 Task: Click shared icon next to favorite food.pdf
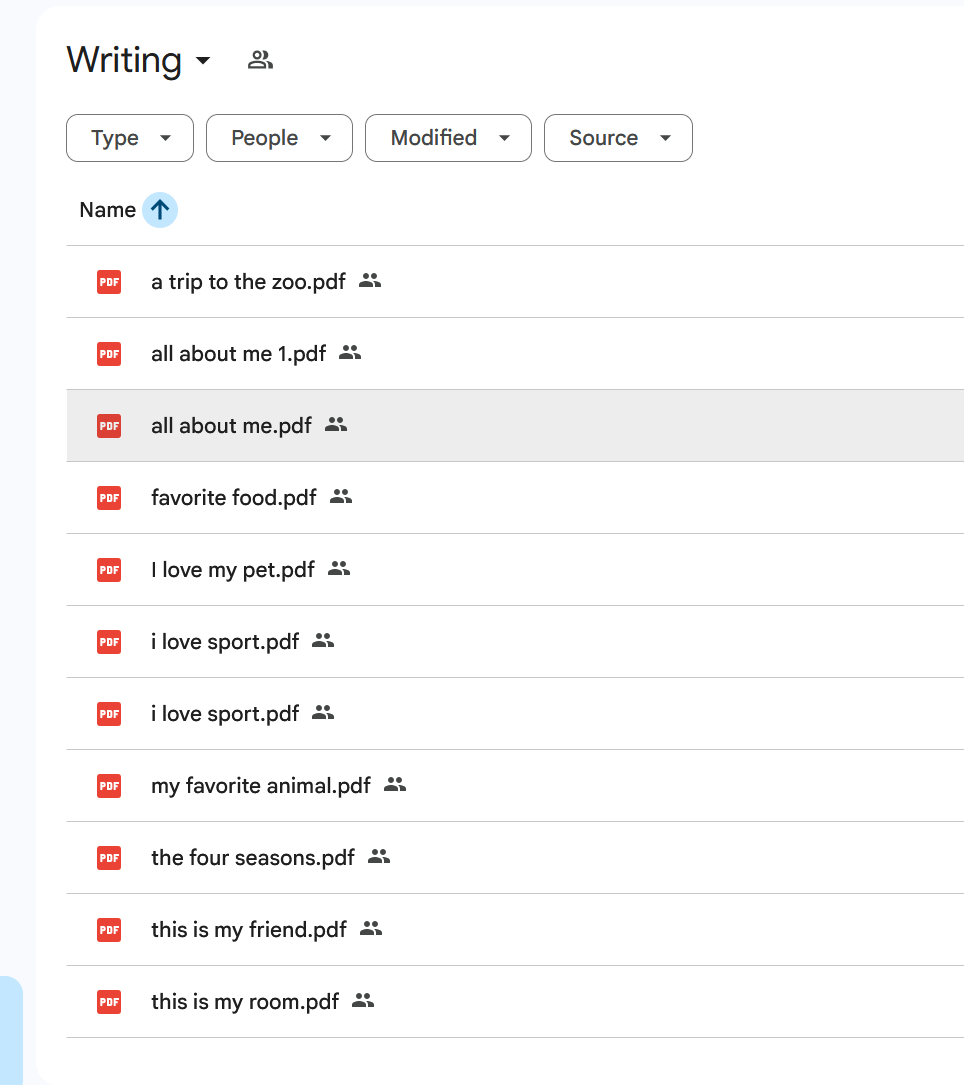pyautogui.click(x=341, y=497)
